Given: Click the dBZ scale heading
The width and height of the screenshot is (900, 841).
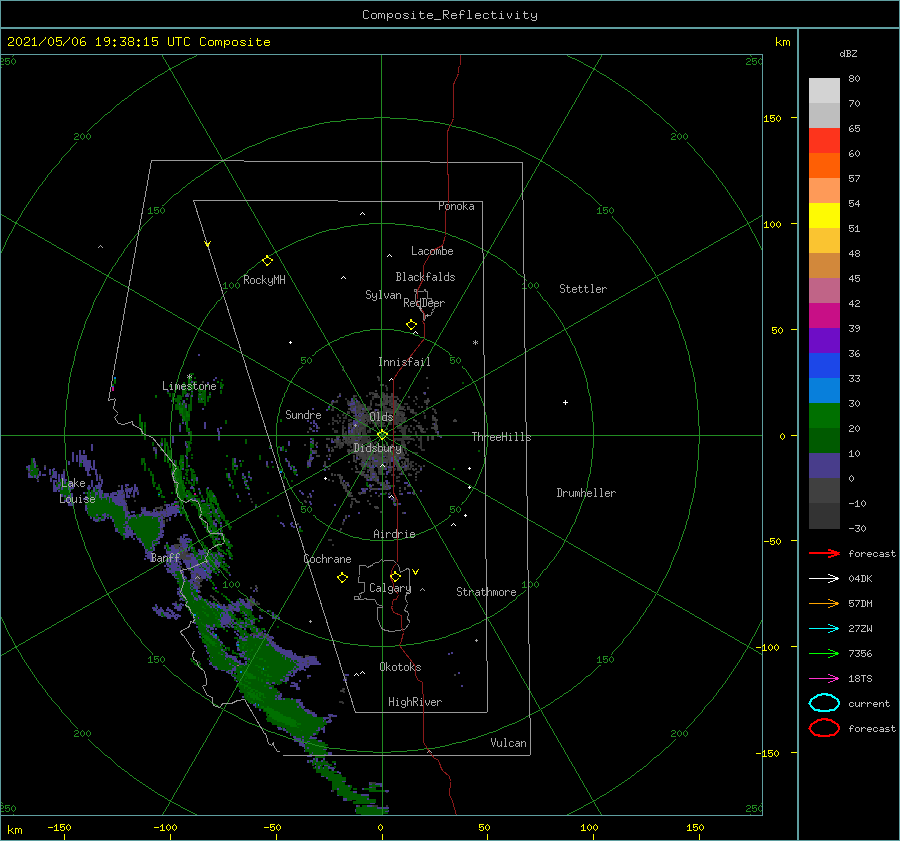Looking at the screenshot, I should pos(848,53).
